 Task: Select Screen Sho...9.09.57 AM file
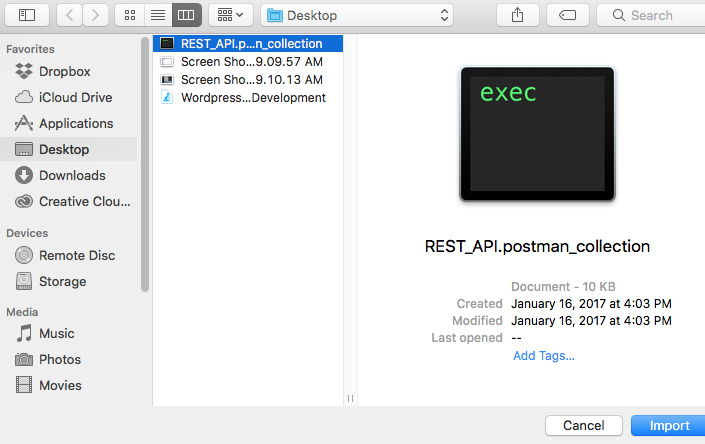click(x=248, y=62)
